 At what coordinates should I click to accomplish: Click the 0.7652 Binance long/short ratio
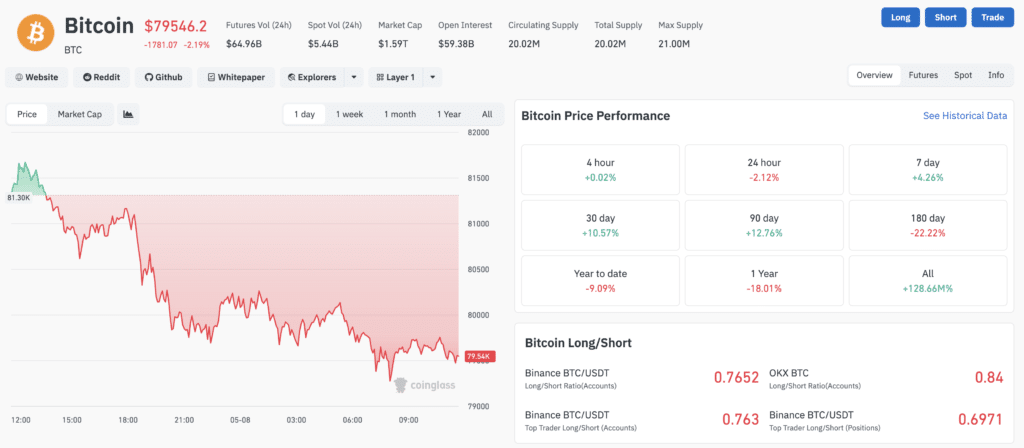pyautogui.click(x=736, y=377)
